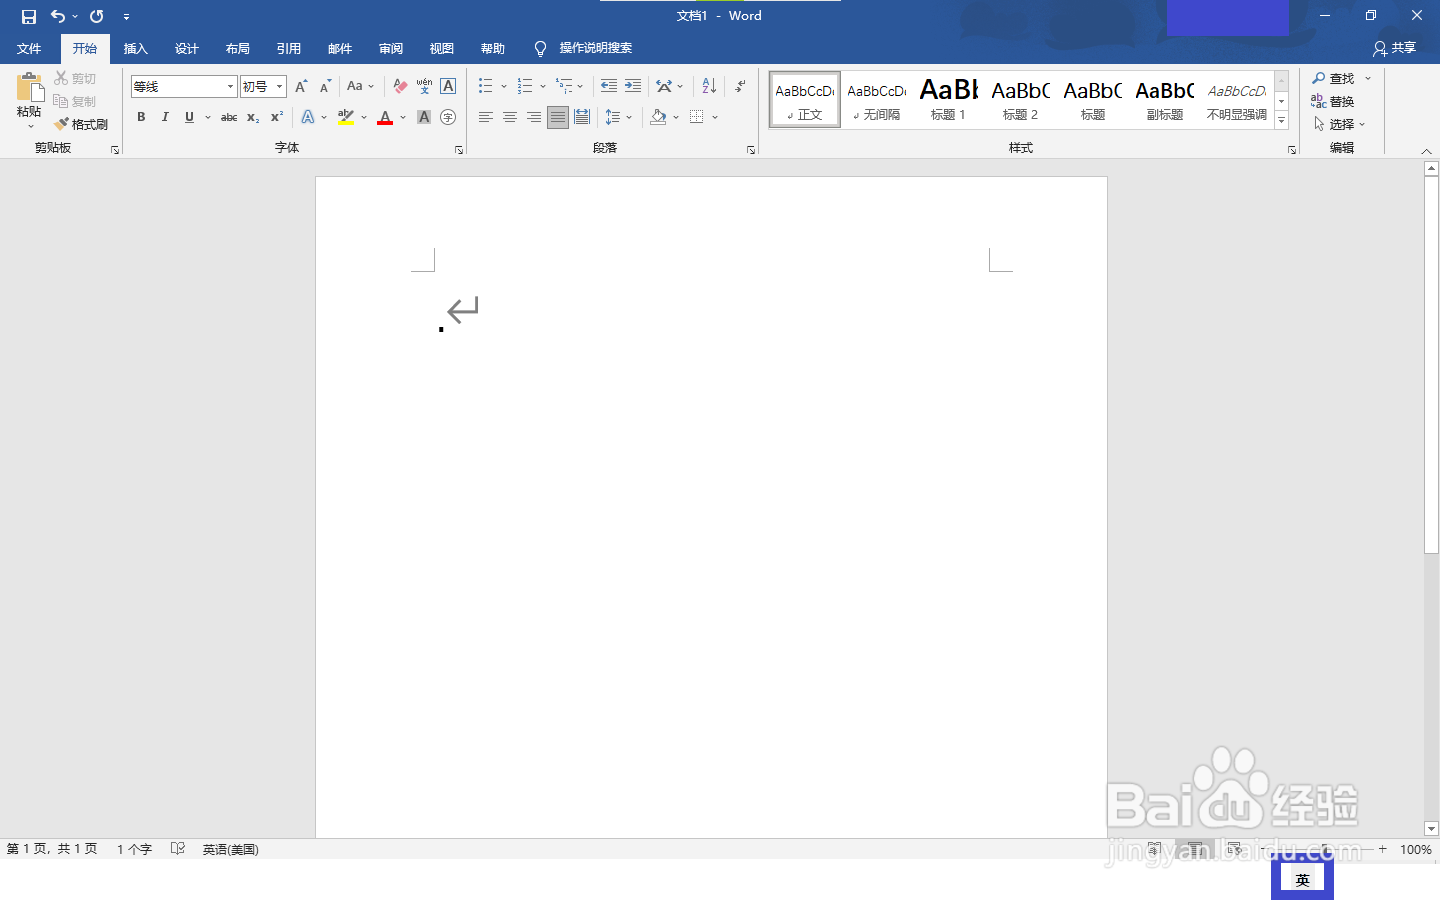Apply yellow text highlight color
This screenshot has height=900, width=1440.
coord(346,117)
